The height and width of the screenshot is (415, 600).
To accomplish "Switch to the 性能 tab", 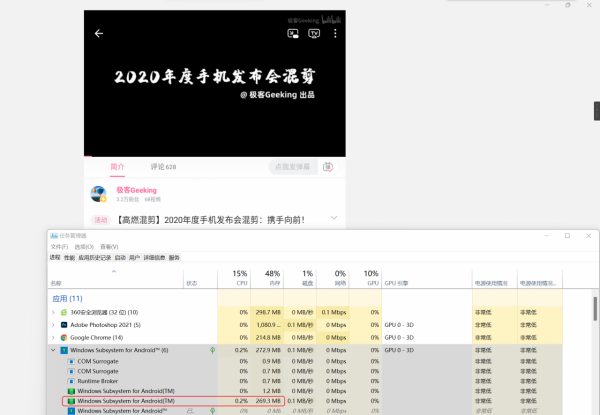I will click(69, 258).
